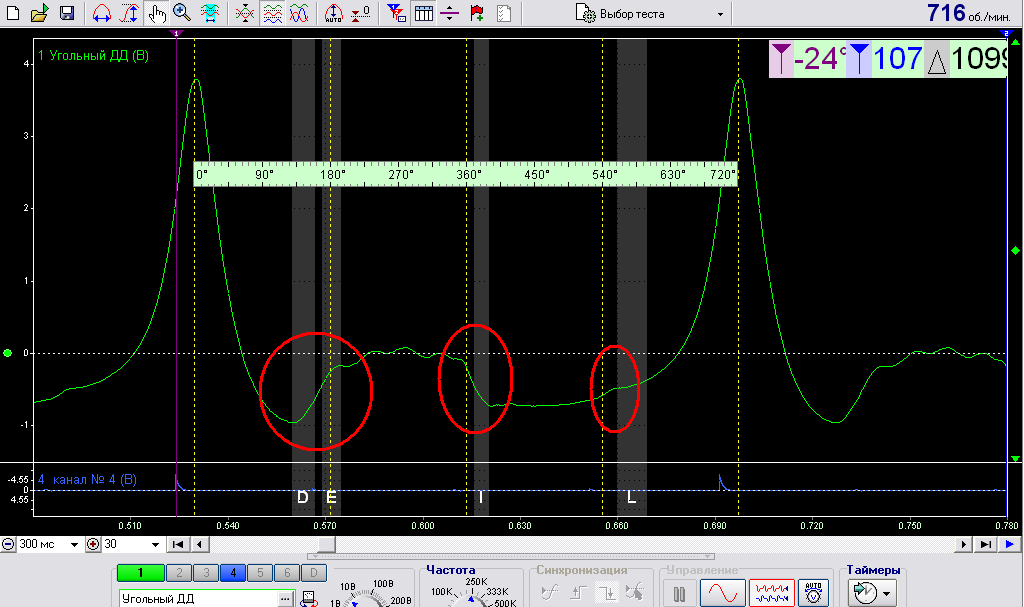Click the blue timeline marker 2
Viewport: 1024px width, 607px height.
tap(1006, 33)
